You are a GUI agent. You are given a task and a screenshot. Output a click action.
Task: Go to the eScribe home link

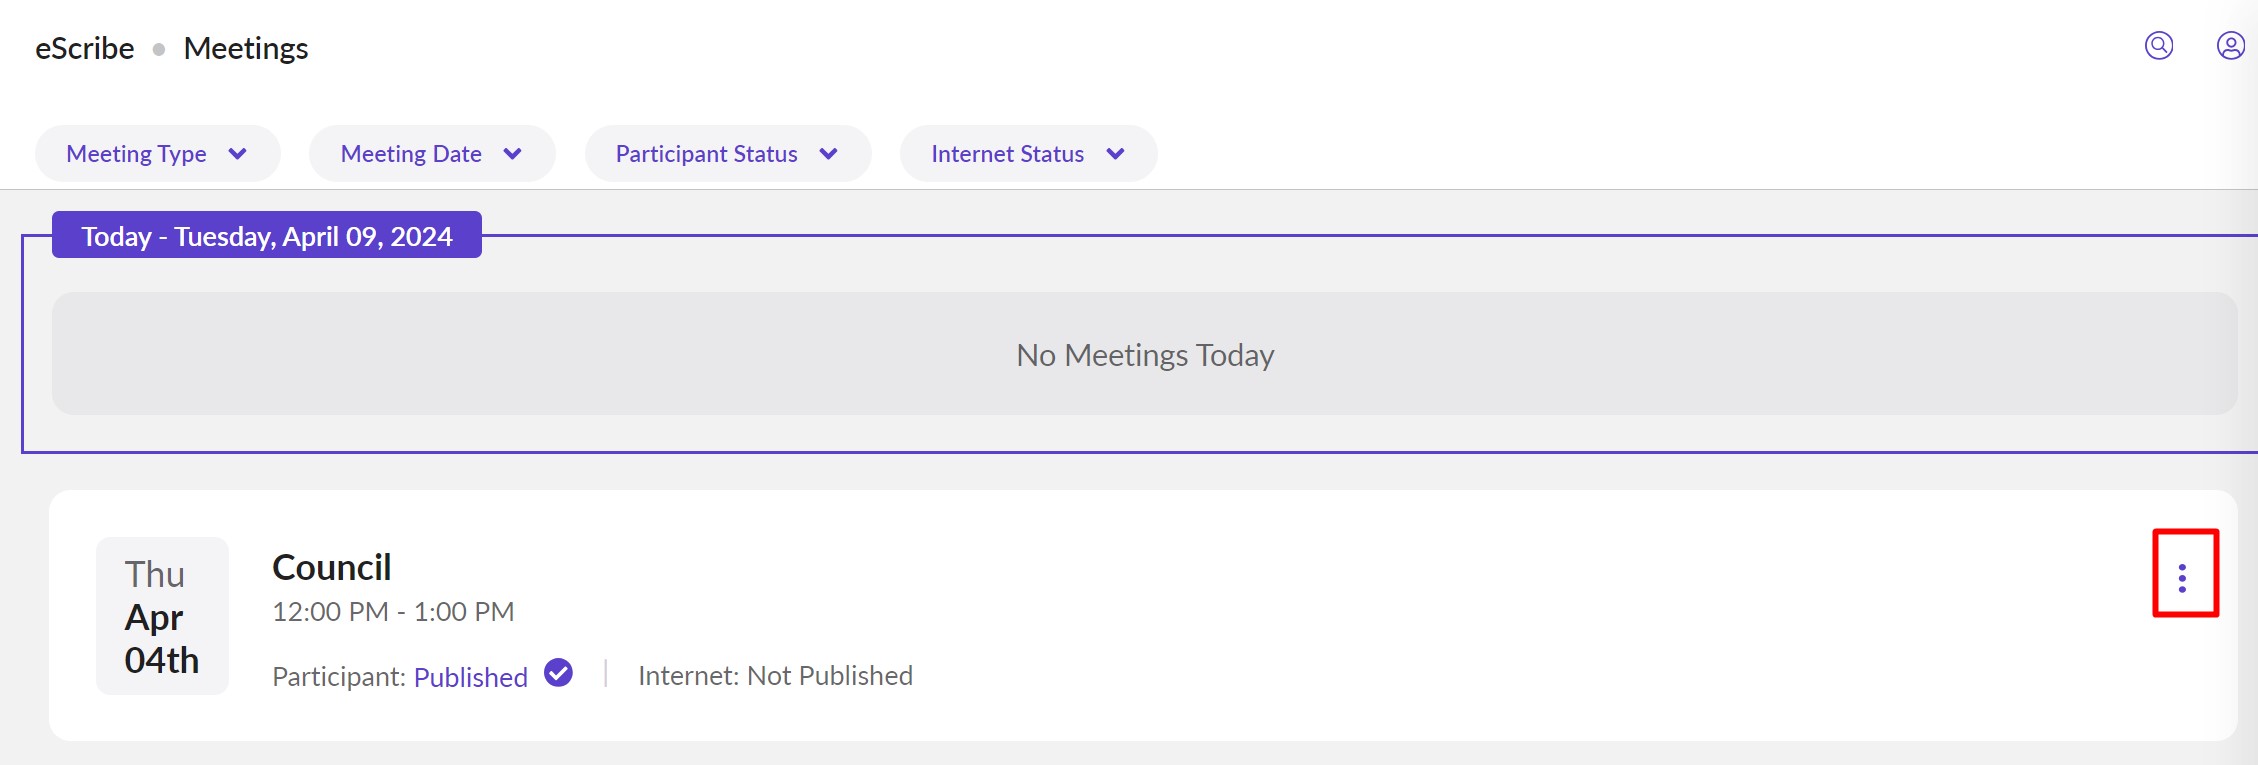tap(85, 48)
